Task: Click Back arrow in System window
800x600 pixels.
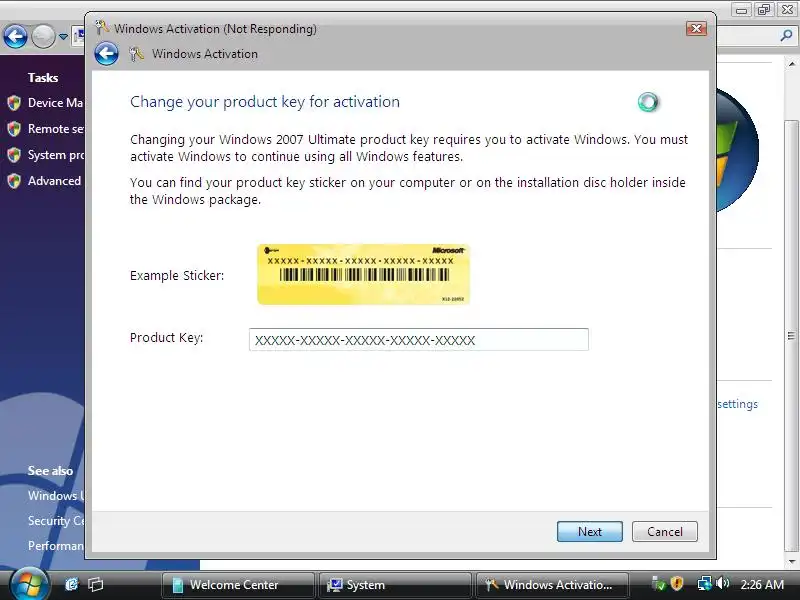Action: click(x=15, y=37)
